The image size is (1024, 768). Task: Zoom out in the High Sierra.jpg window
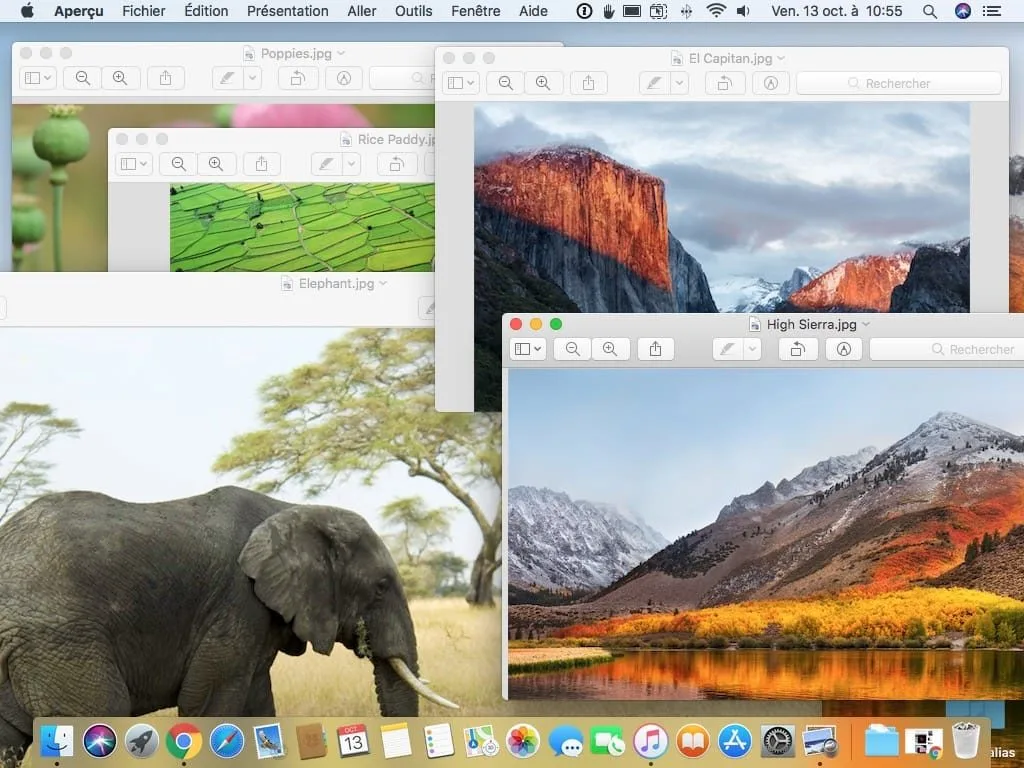point(573,349)
